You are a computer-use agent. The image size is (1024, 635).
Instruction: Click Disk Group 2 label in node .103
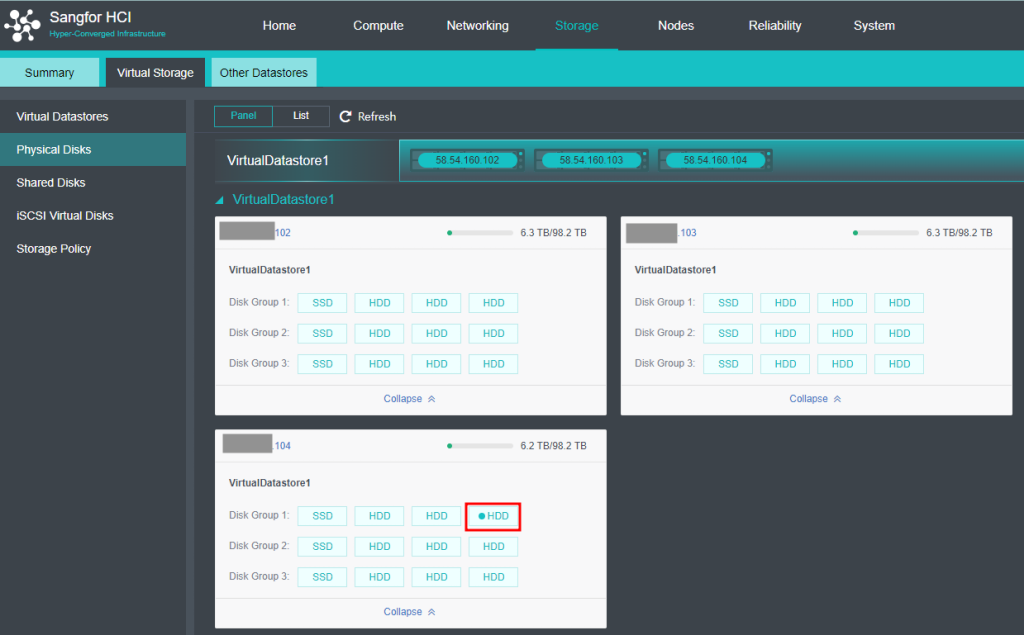pyautogui.click(x=665, y=333)
